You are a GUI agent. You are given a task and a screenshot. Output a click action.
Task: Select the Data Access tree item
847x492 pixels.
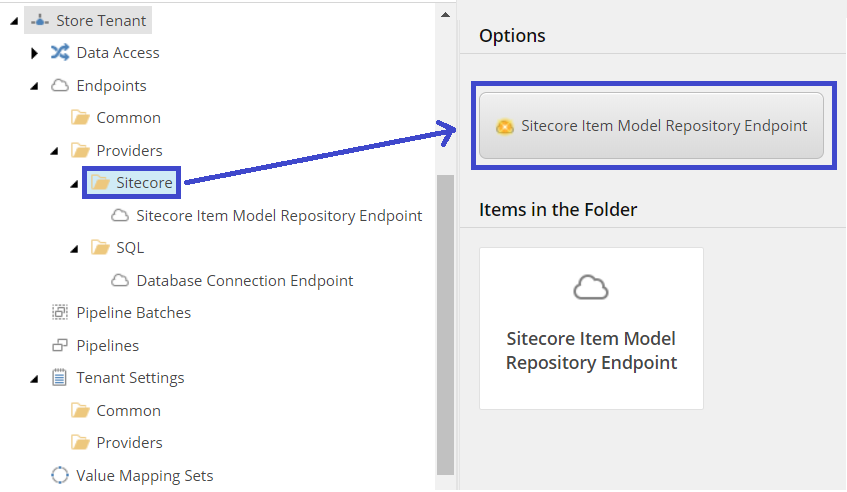point(118,53)
